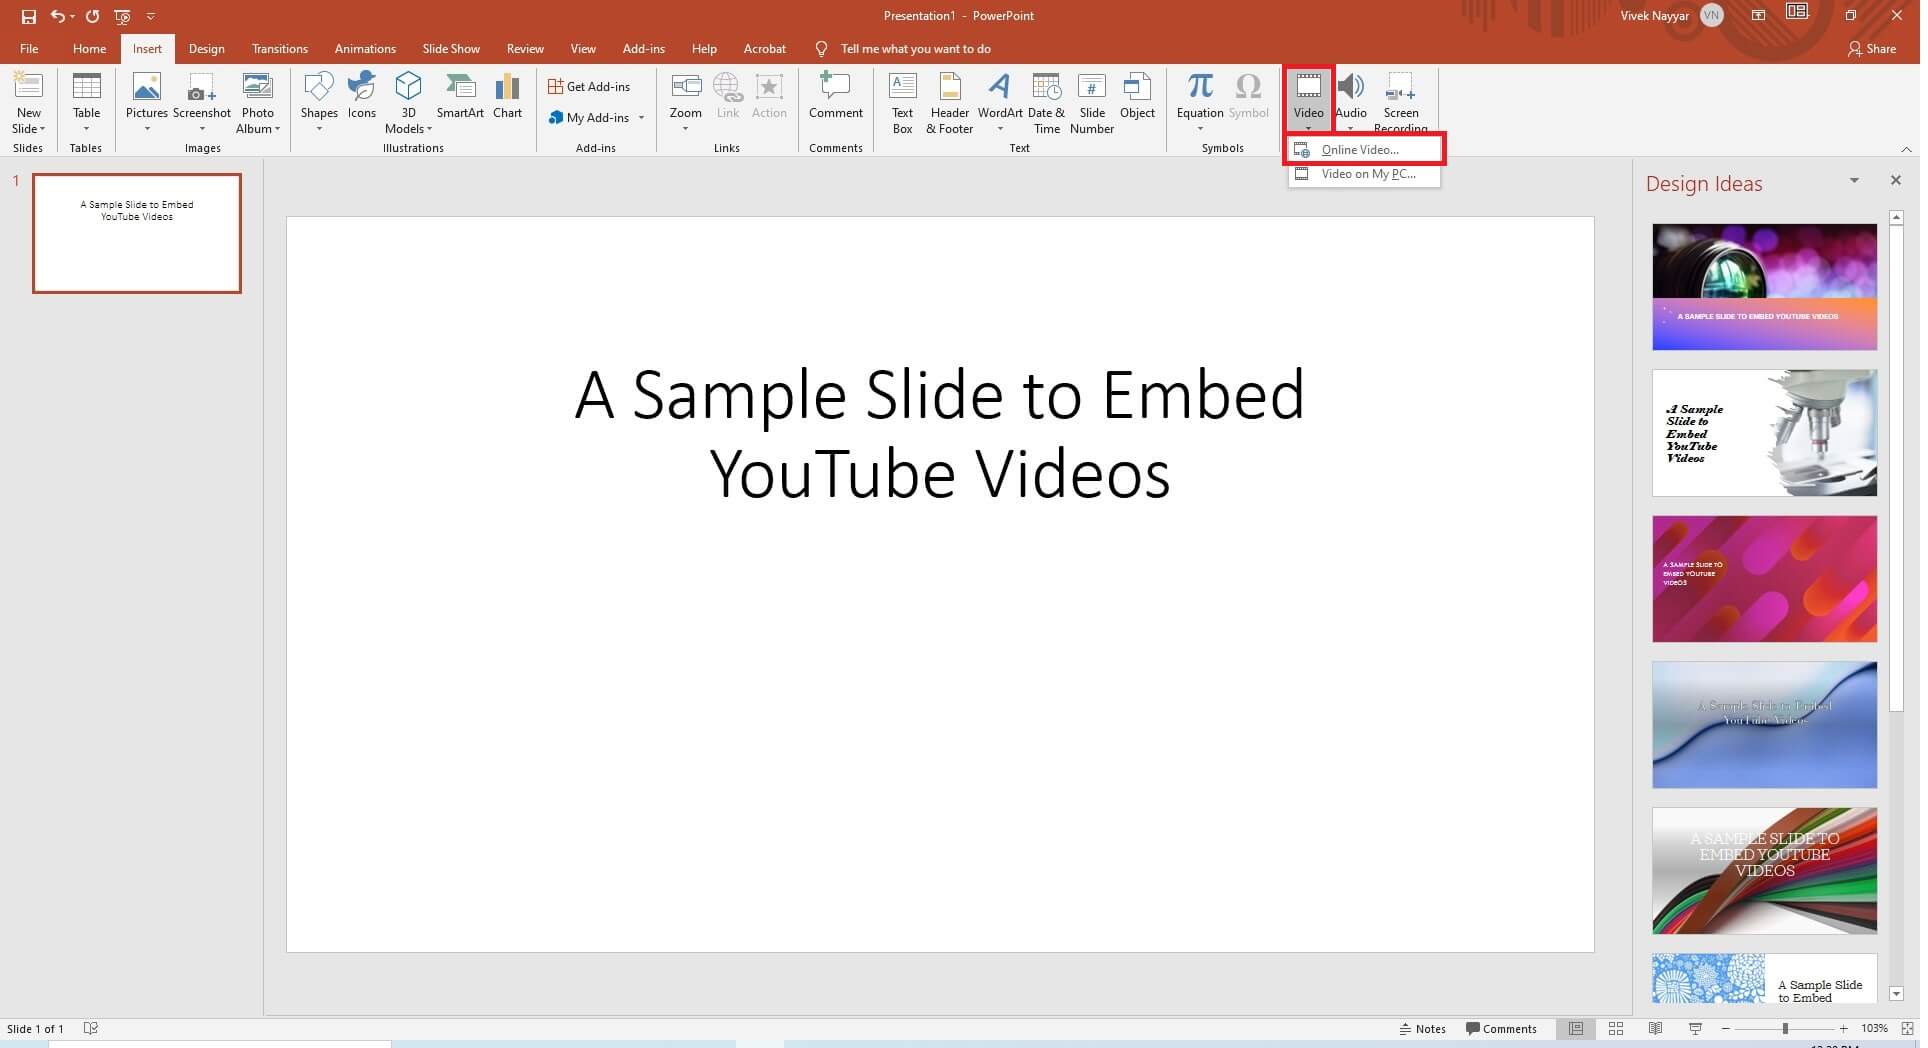Click the Screenshot tool

202,103
